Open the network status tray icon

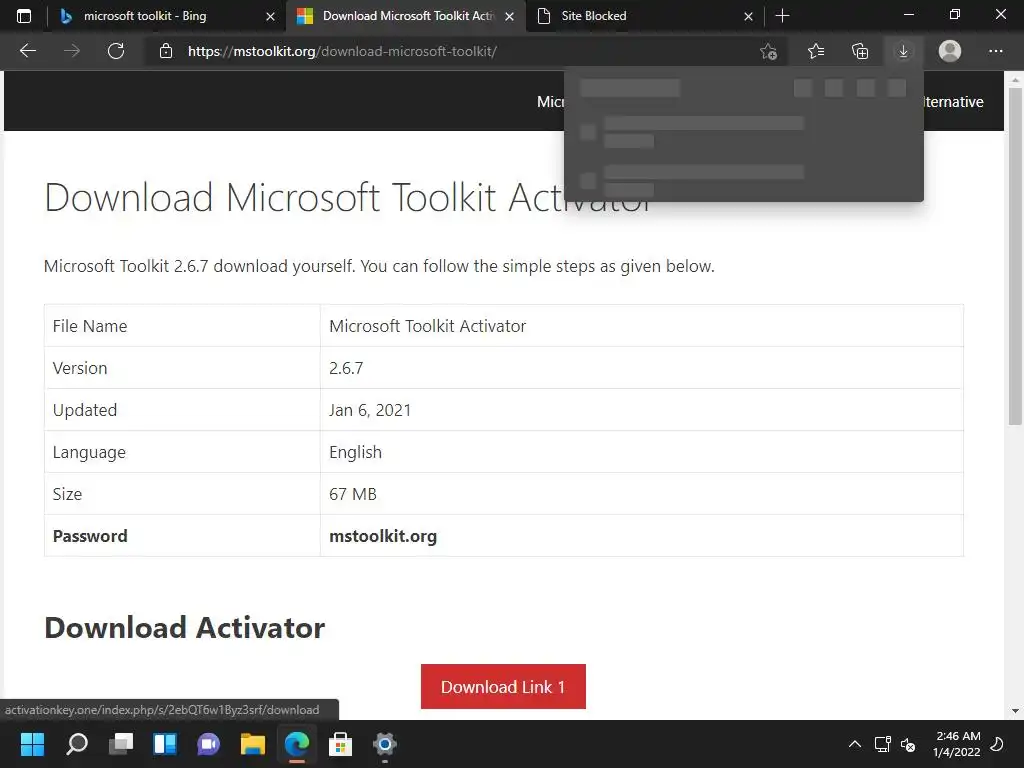882,744
